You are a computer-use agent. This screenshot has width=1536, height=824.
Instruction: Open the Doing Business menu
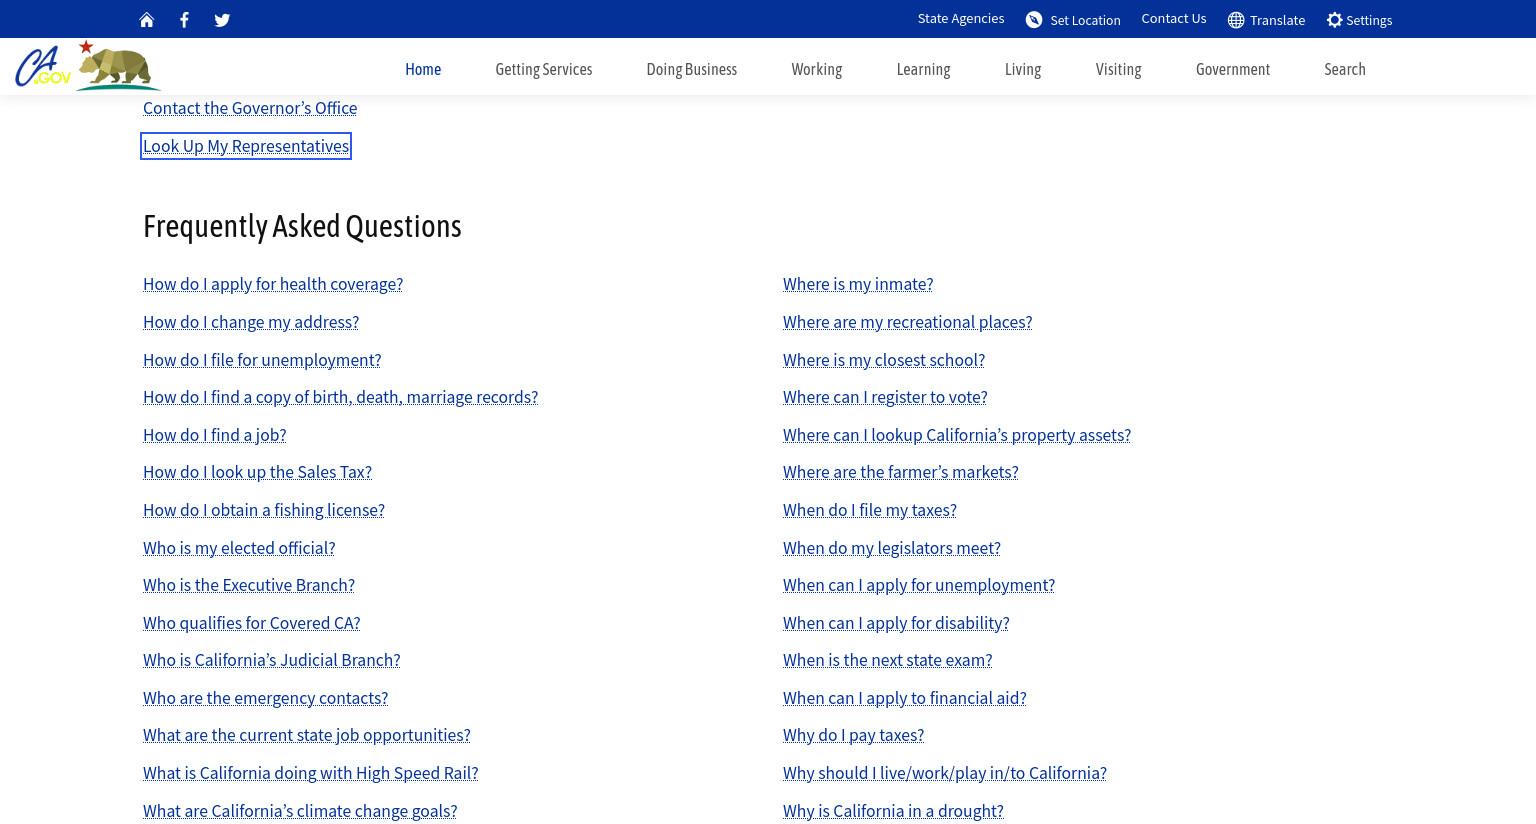pyautogui.click(x=692, y=69)
